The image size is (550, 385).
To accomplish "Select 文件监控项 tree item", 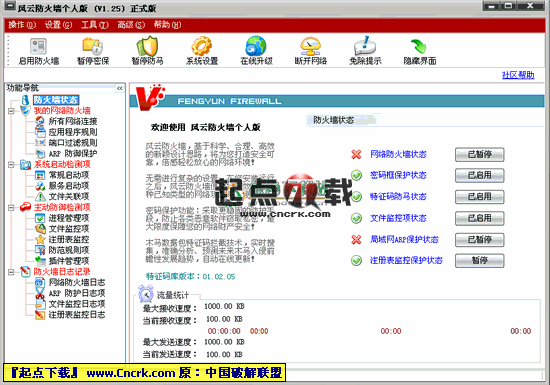I will click(69, 229).
